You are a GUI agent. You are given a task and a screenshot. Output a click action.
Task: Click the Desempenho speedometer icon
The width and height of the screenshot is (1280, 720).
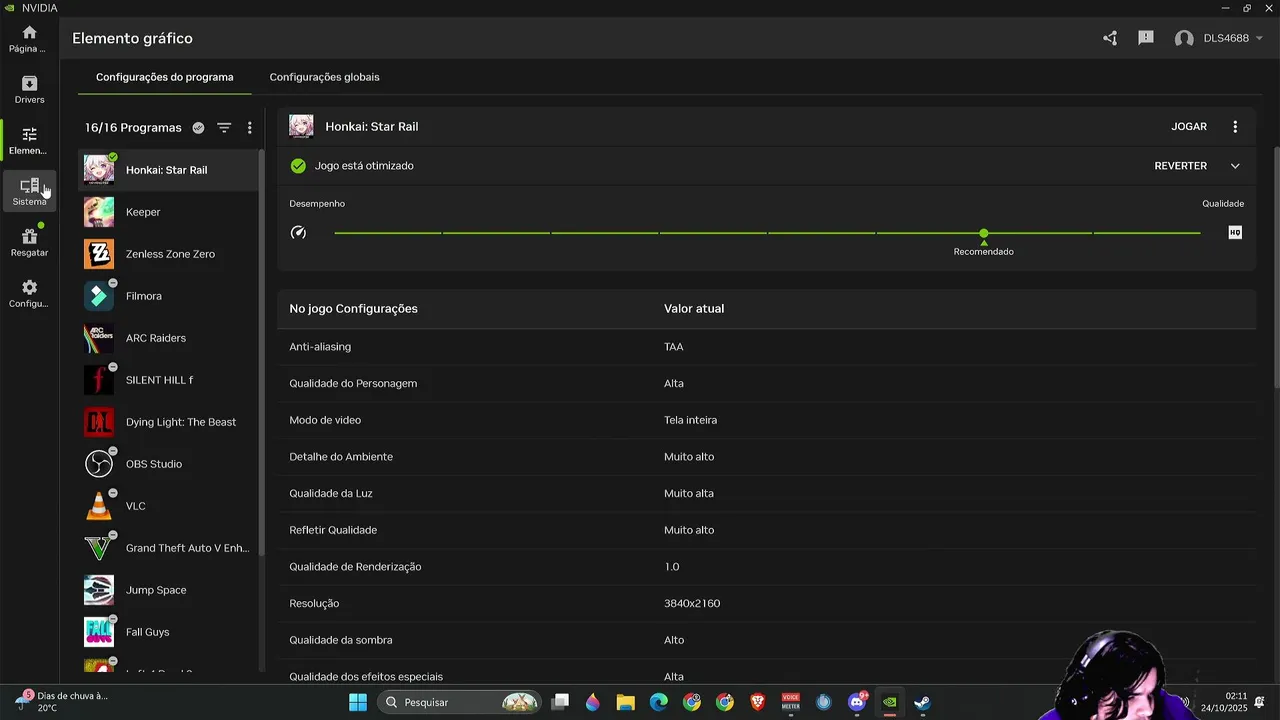tap(298, 233)
